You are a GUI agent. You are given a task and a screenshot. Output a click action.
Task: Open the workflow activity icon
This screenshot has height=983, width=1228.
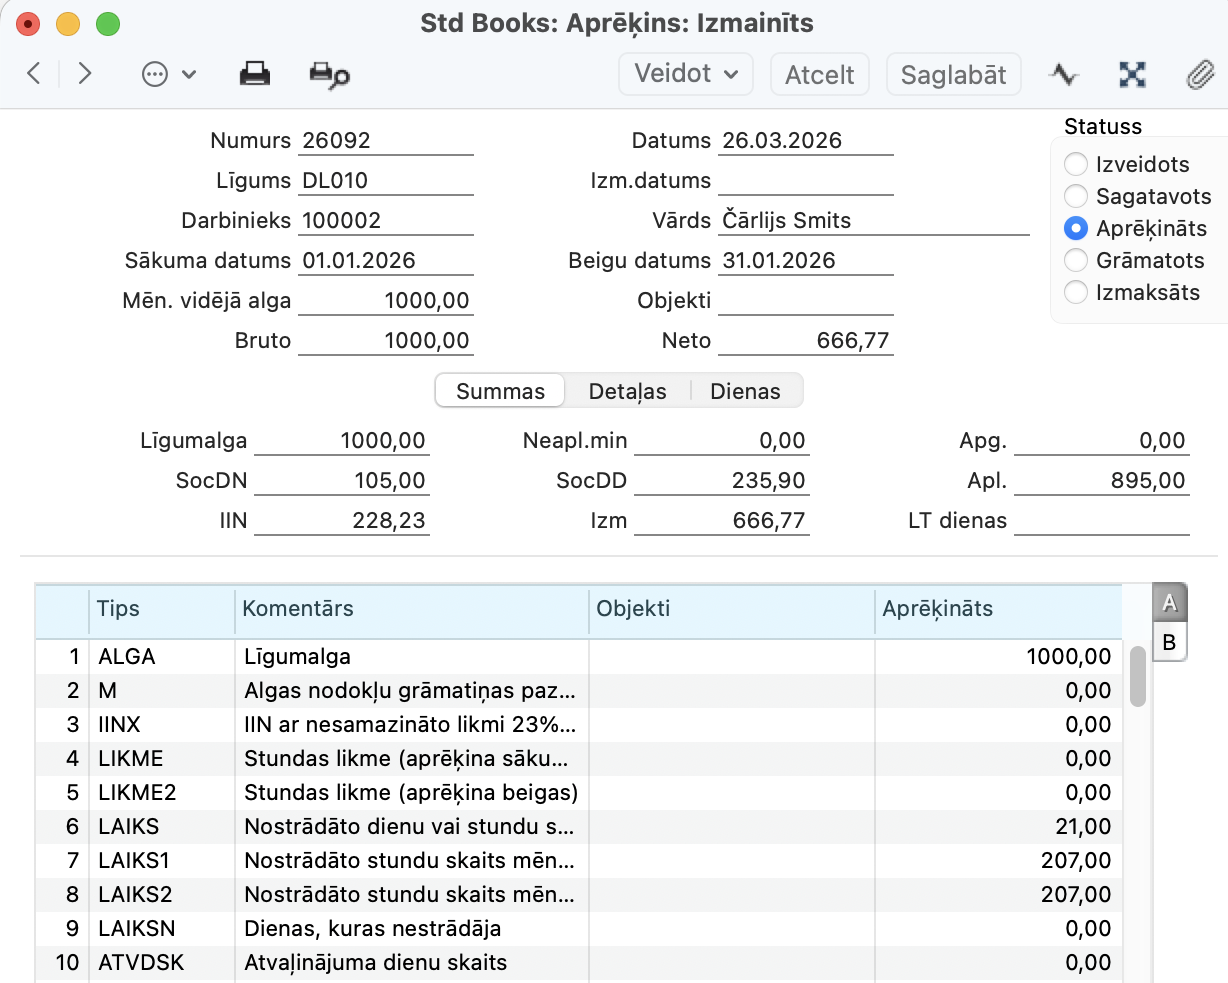[x=1064, y=74]
